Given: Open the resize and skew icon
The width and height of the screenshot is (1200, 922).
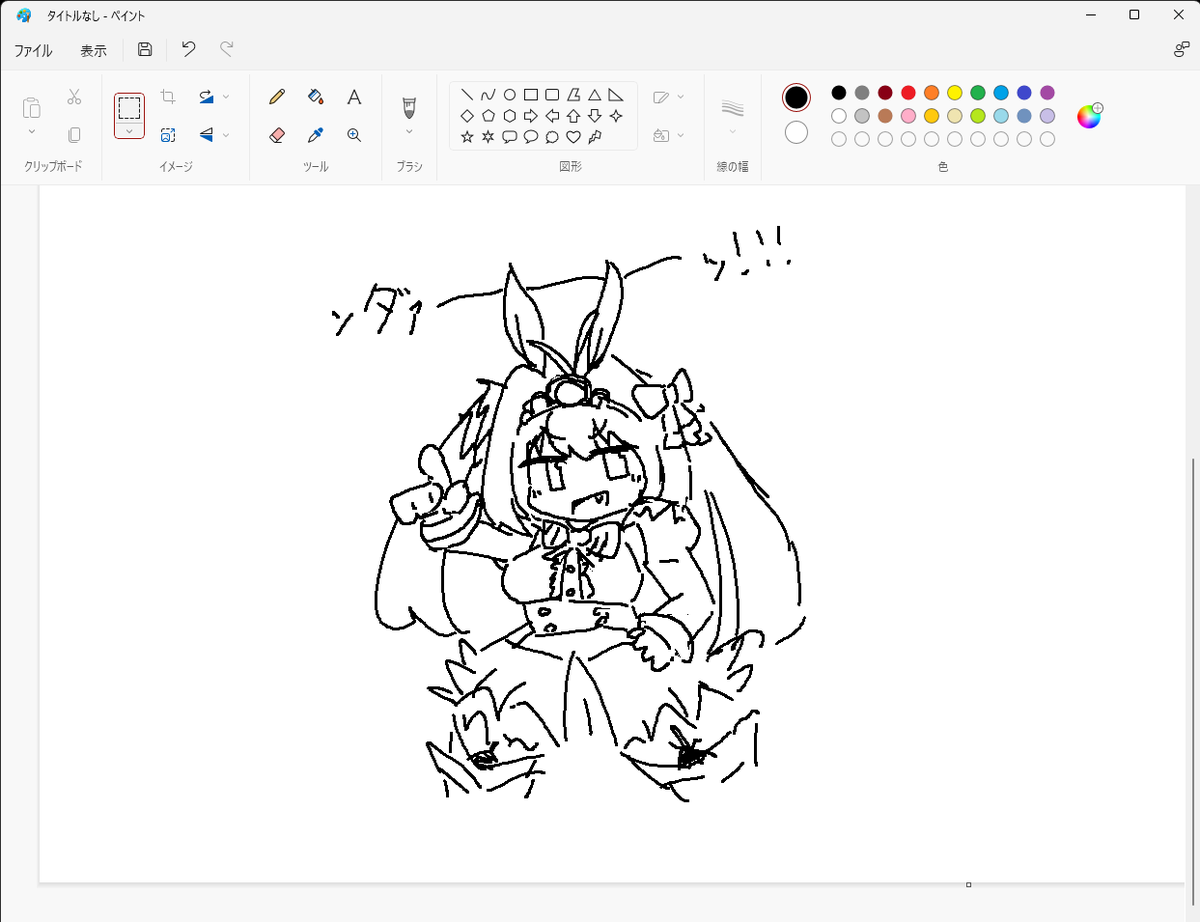Looking at the screenshot, I should 168,134.
